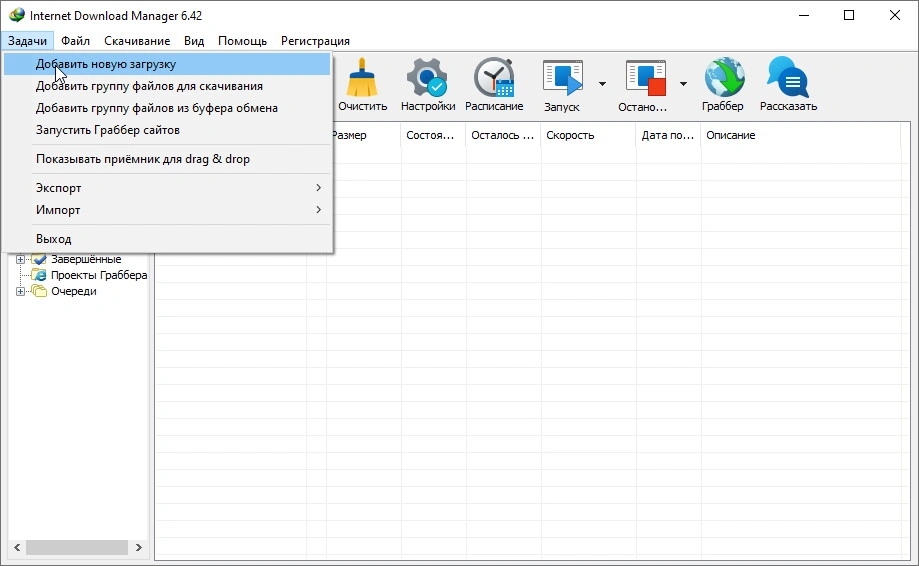Open Настройки gear icon

coord(427,77)
